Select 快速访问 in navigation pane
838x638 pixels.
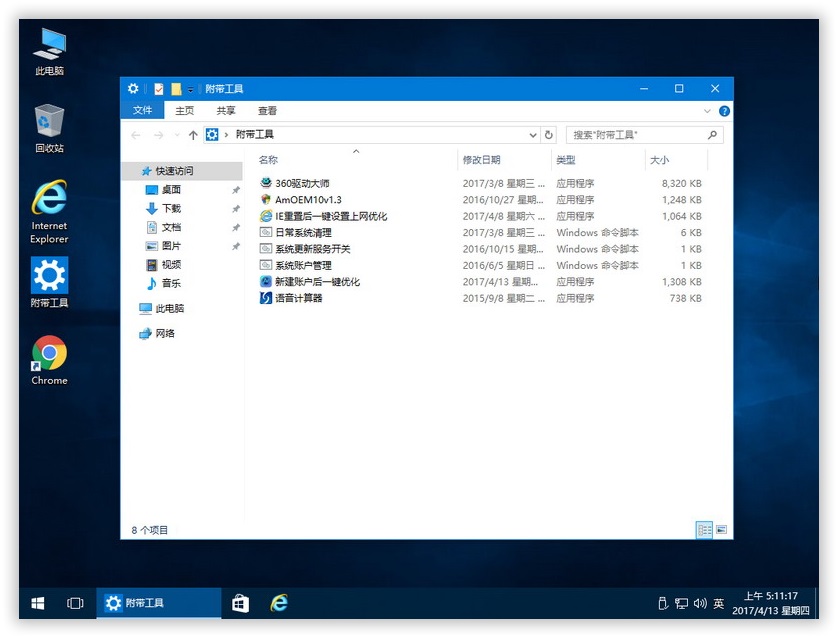[182, 171]
